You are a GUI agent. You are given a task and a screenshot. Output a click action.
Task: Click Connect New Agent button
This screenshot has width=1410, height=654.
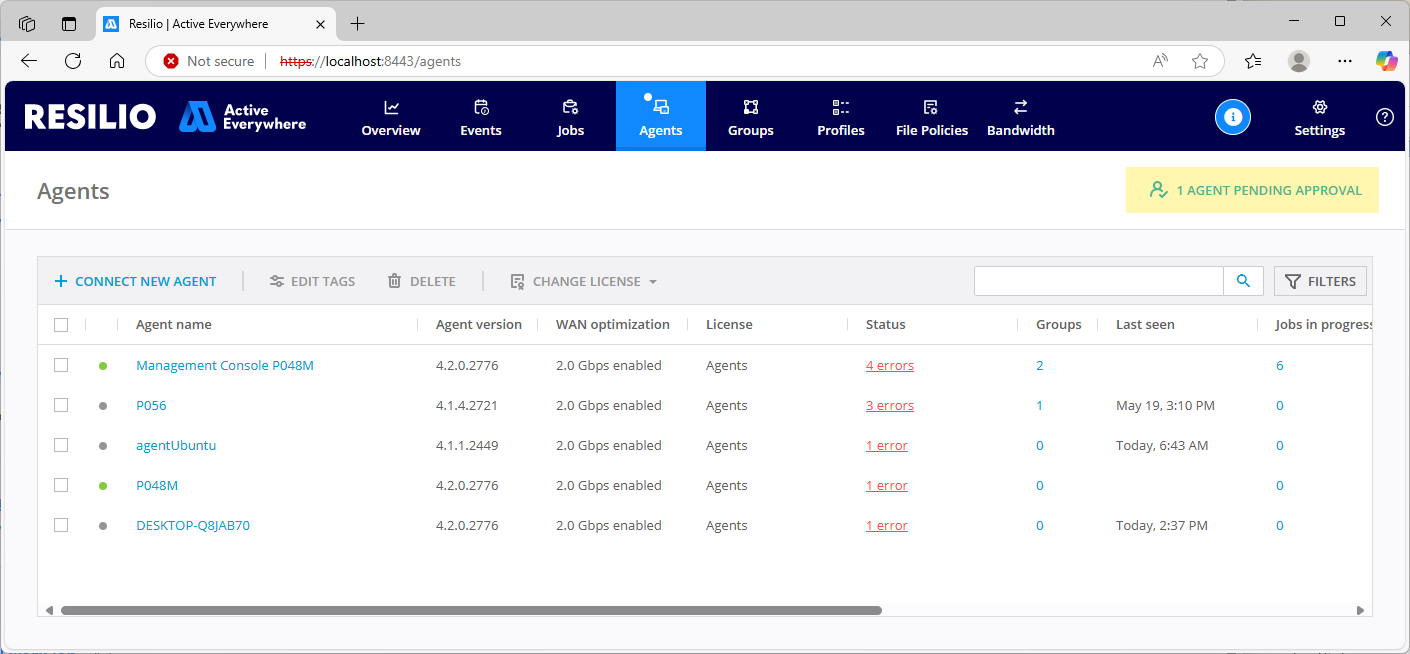[x=135, y=282]
